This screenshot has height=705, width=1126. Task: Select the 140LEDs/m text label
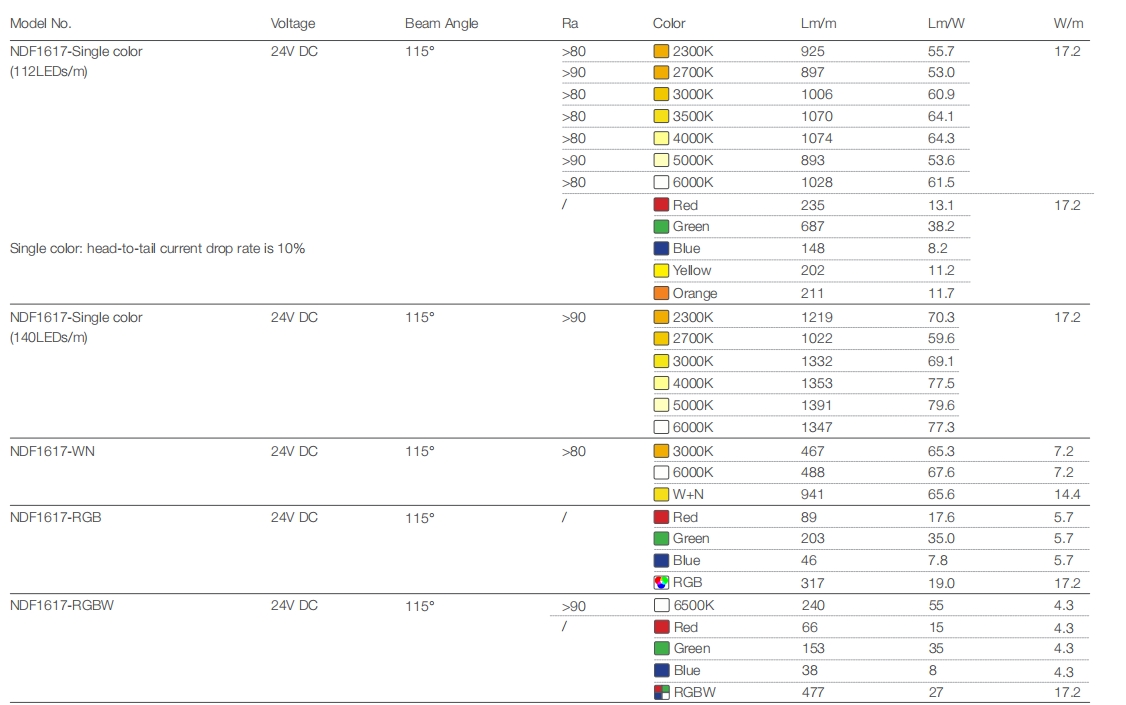49,338
